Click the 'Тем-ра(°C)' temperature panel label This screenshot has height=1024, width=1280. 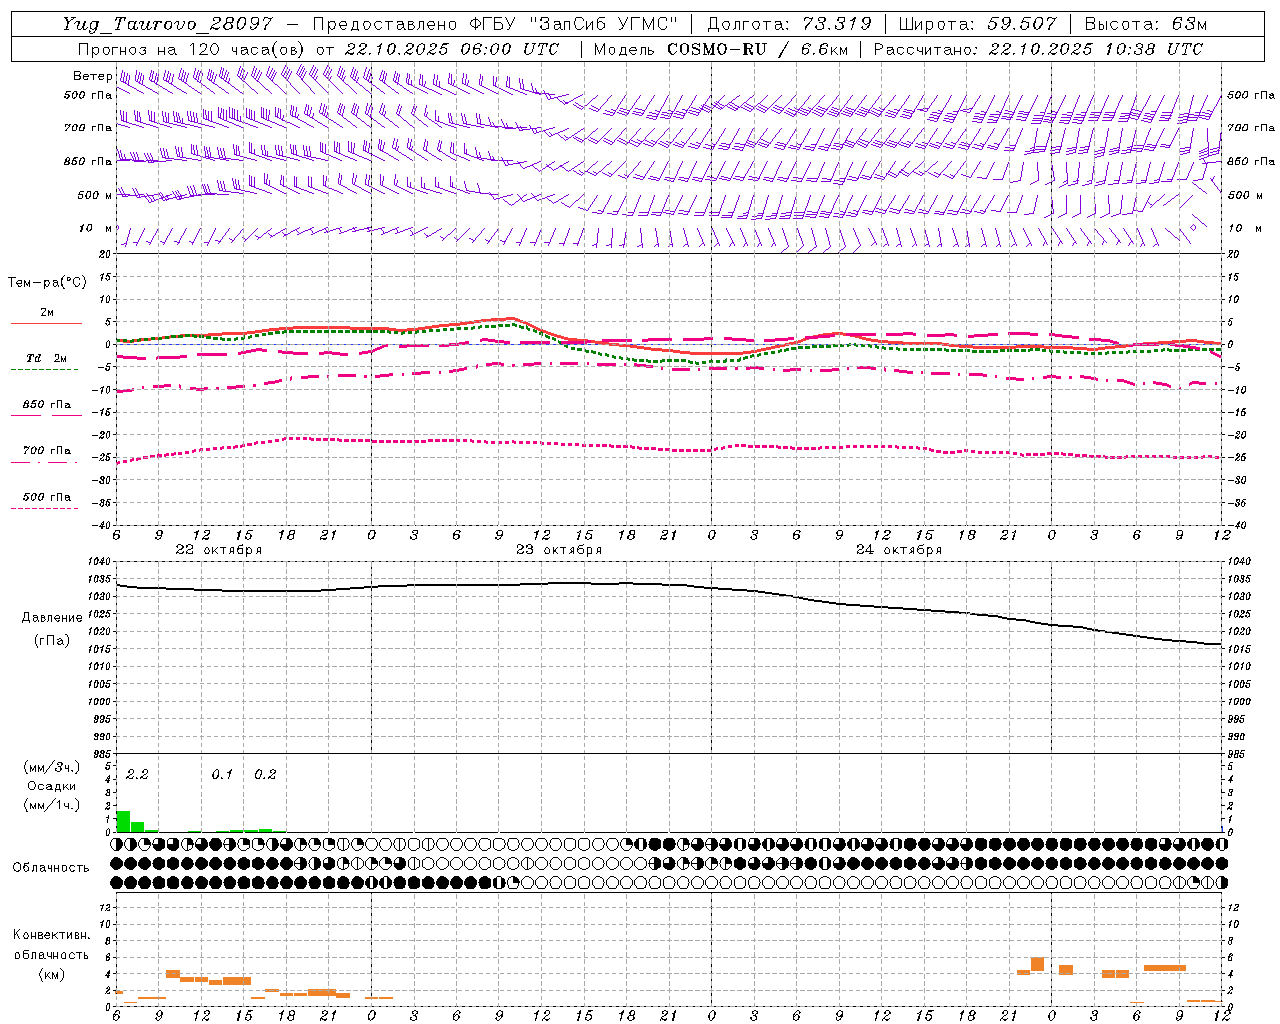click(x=47, y=283)
